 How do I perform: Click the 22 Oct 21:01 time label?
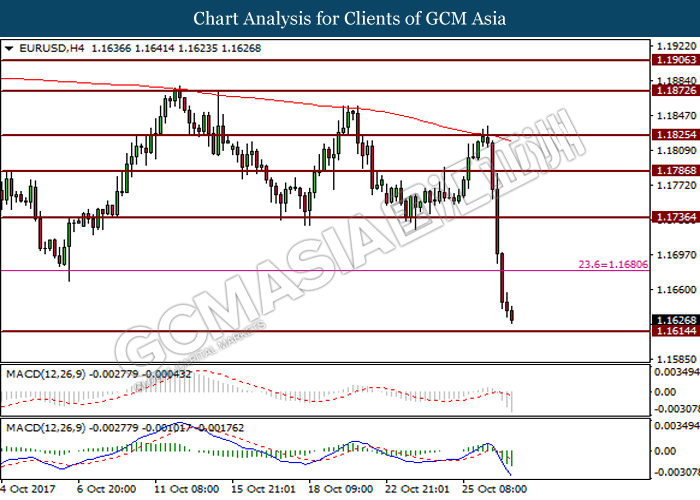(x=417, y=489)
